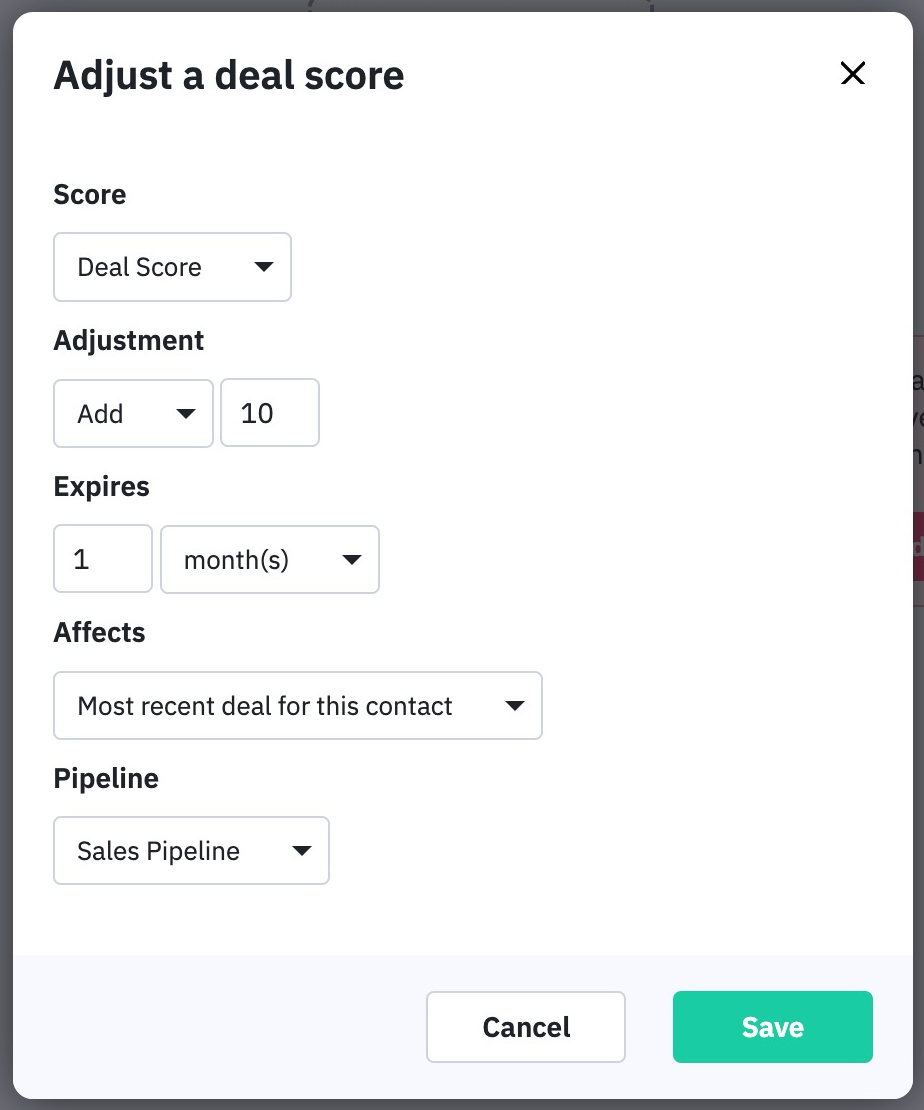Click the month(s) dropdown chevron

point(351,560)
